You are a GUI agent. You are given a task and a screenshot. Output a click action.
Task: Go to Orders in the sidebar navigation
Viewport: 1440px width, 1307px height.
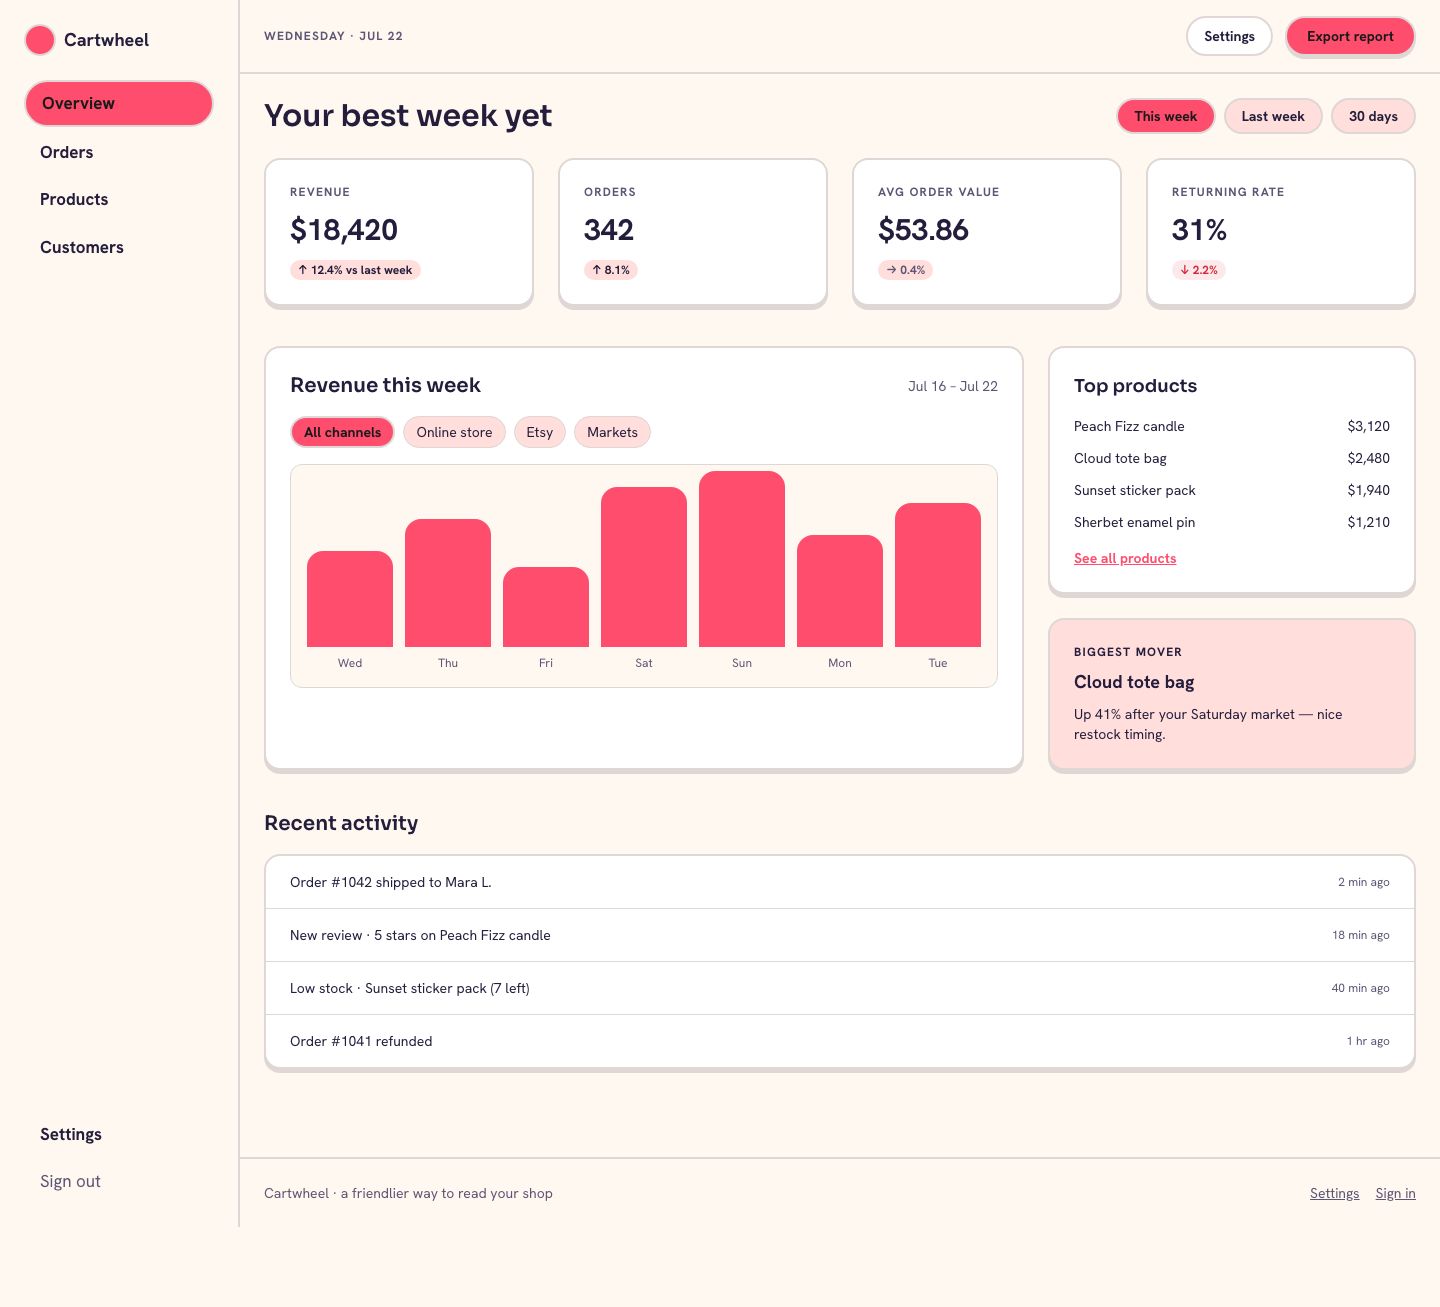67,152
